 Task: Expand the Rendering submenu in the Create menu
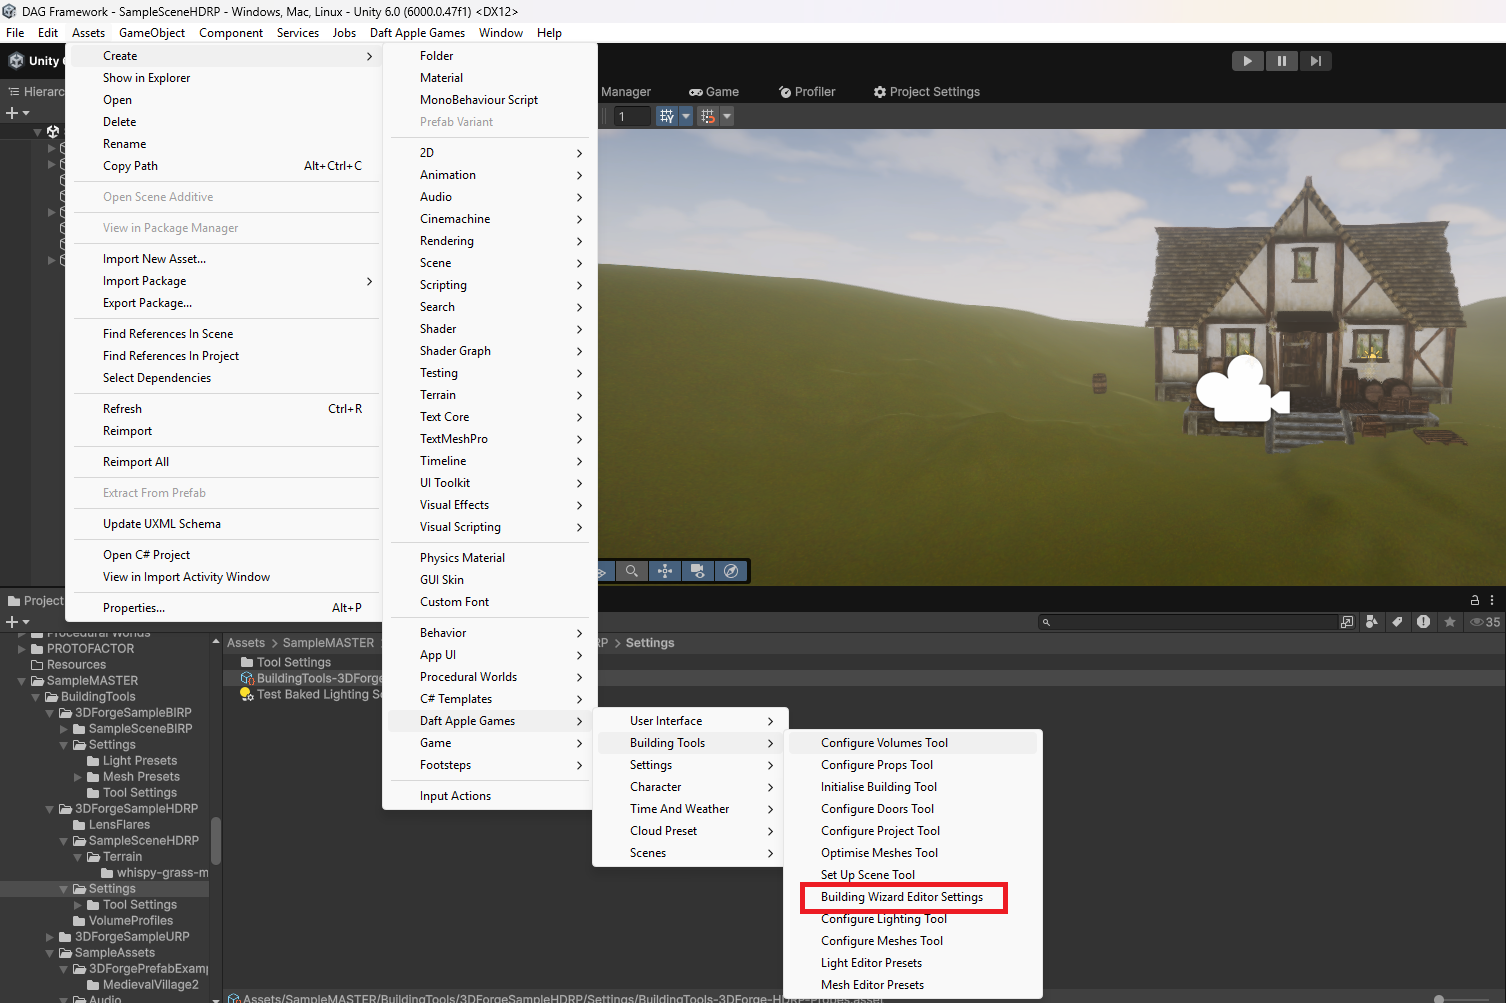coord(447,240)
